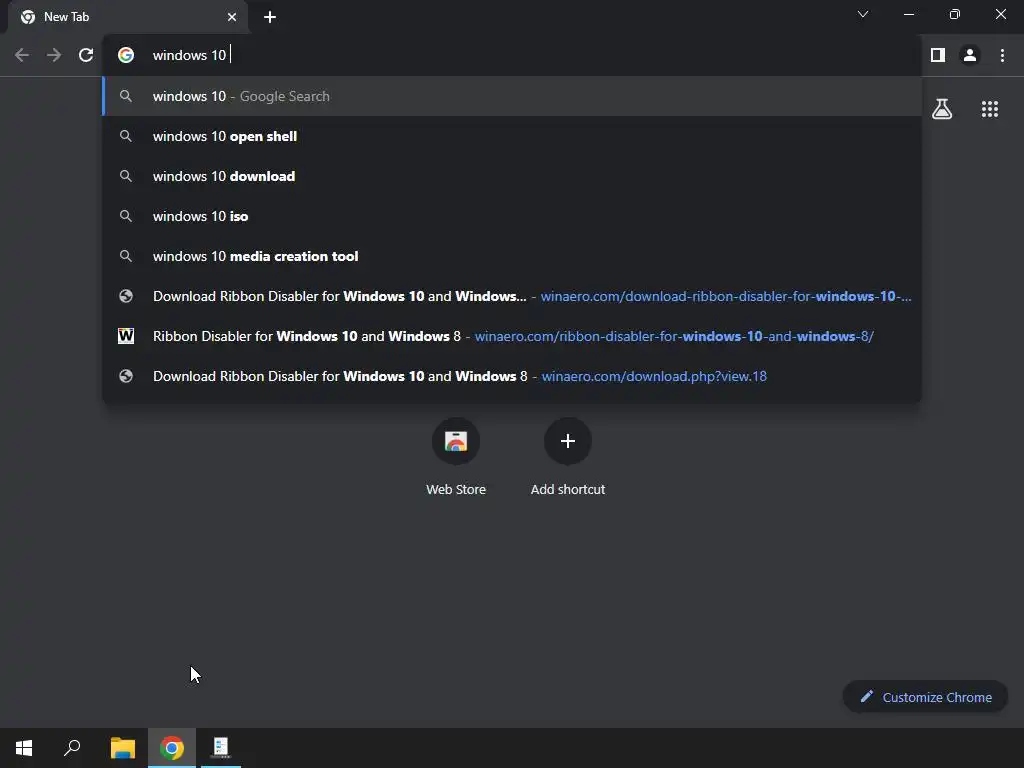Choose 'windows 10 open shell' suggestion
Viewport: 1024px width, 768px height.
[x=511, y=136]
